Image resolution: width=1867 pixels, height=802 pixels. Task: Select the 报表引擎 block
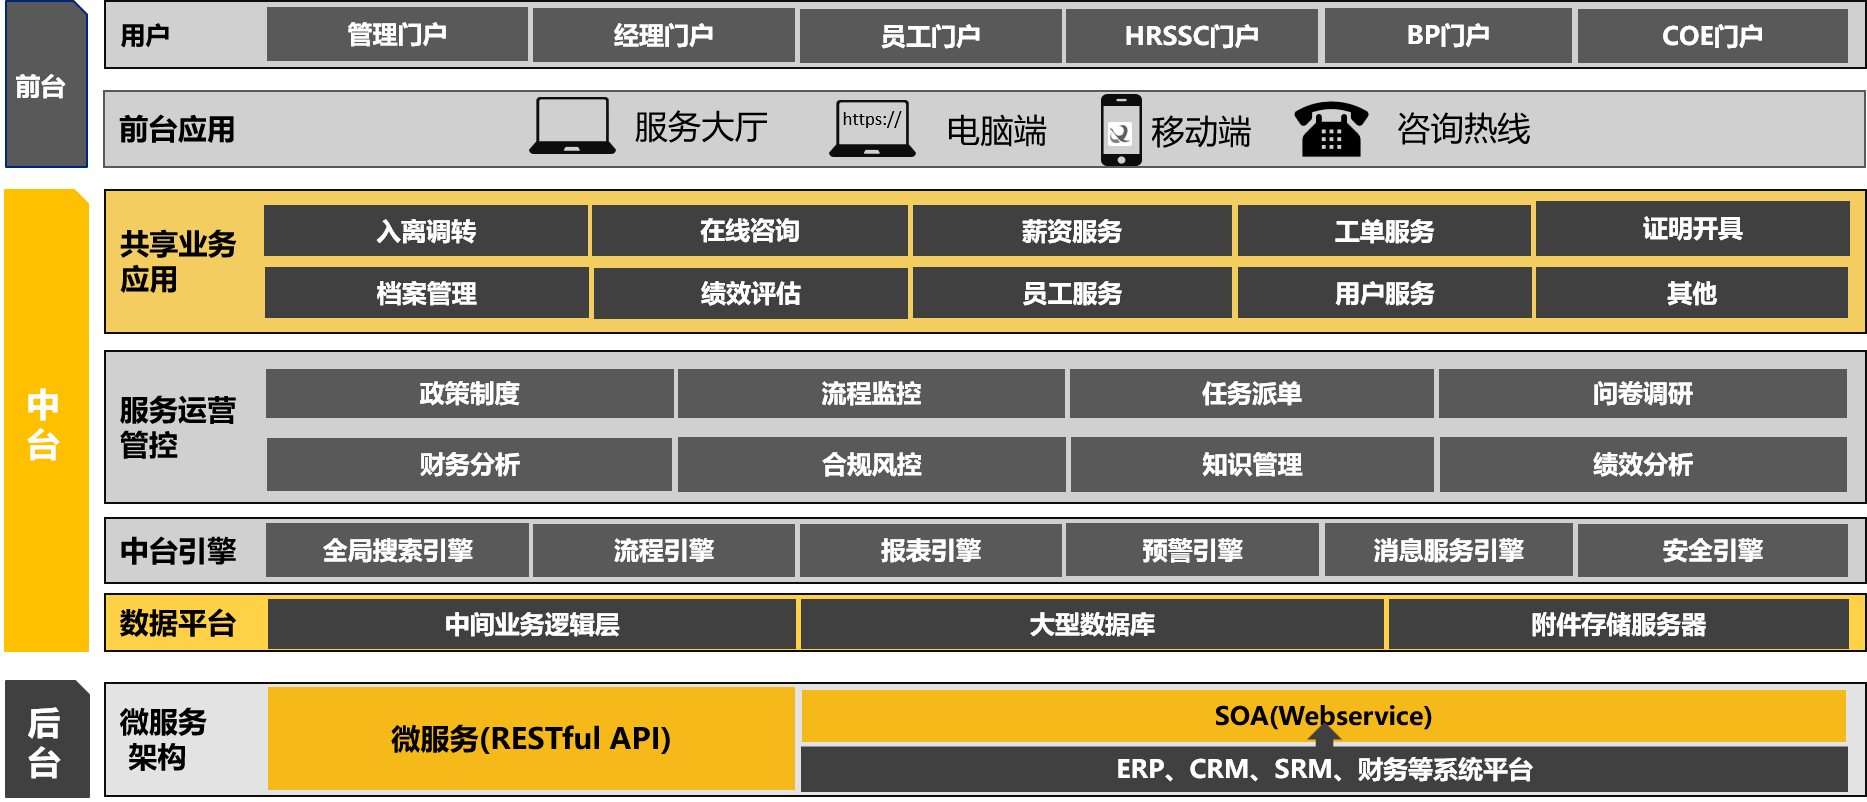pos(930,550)
